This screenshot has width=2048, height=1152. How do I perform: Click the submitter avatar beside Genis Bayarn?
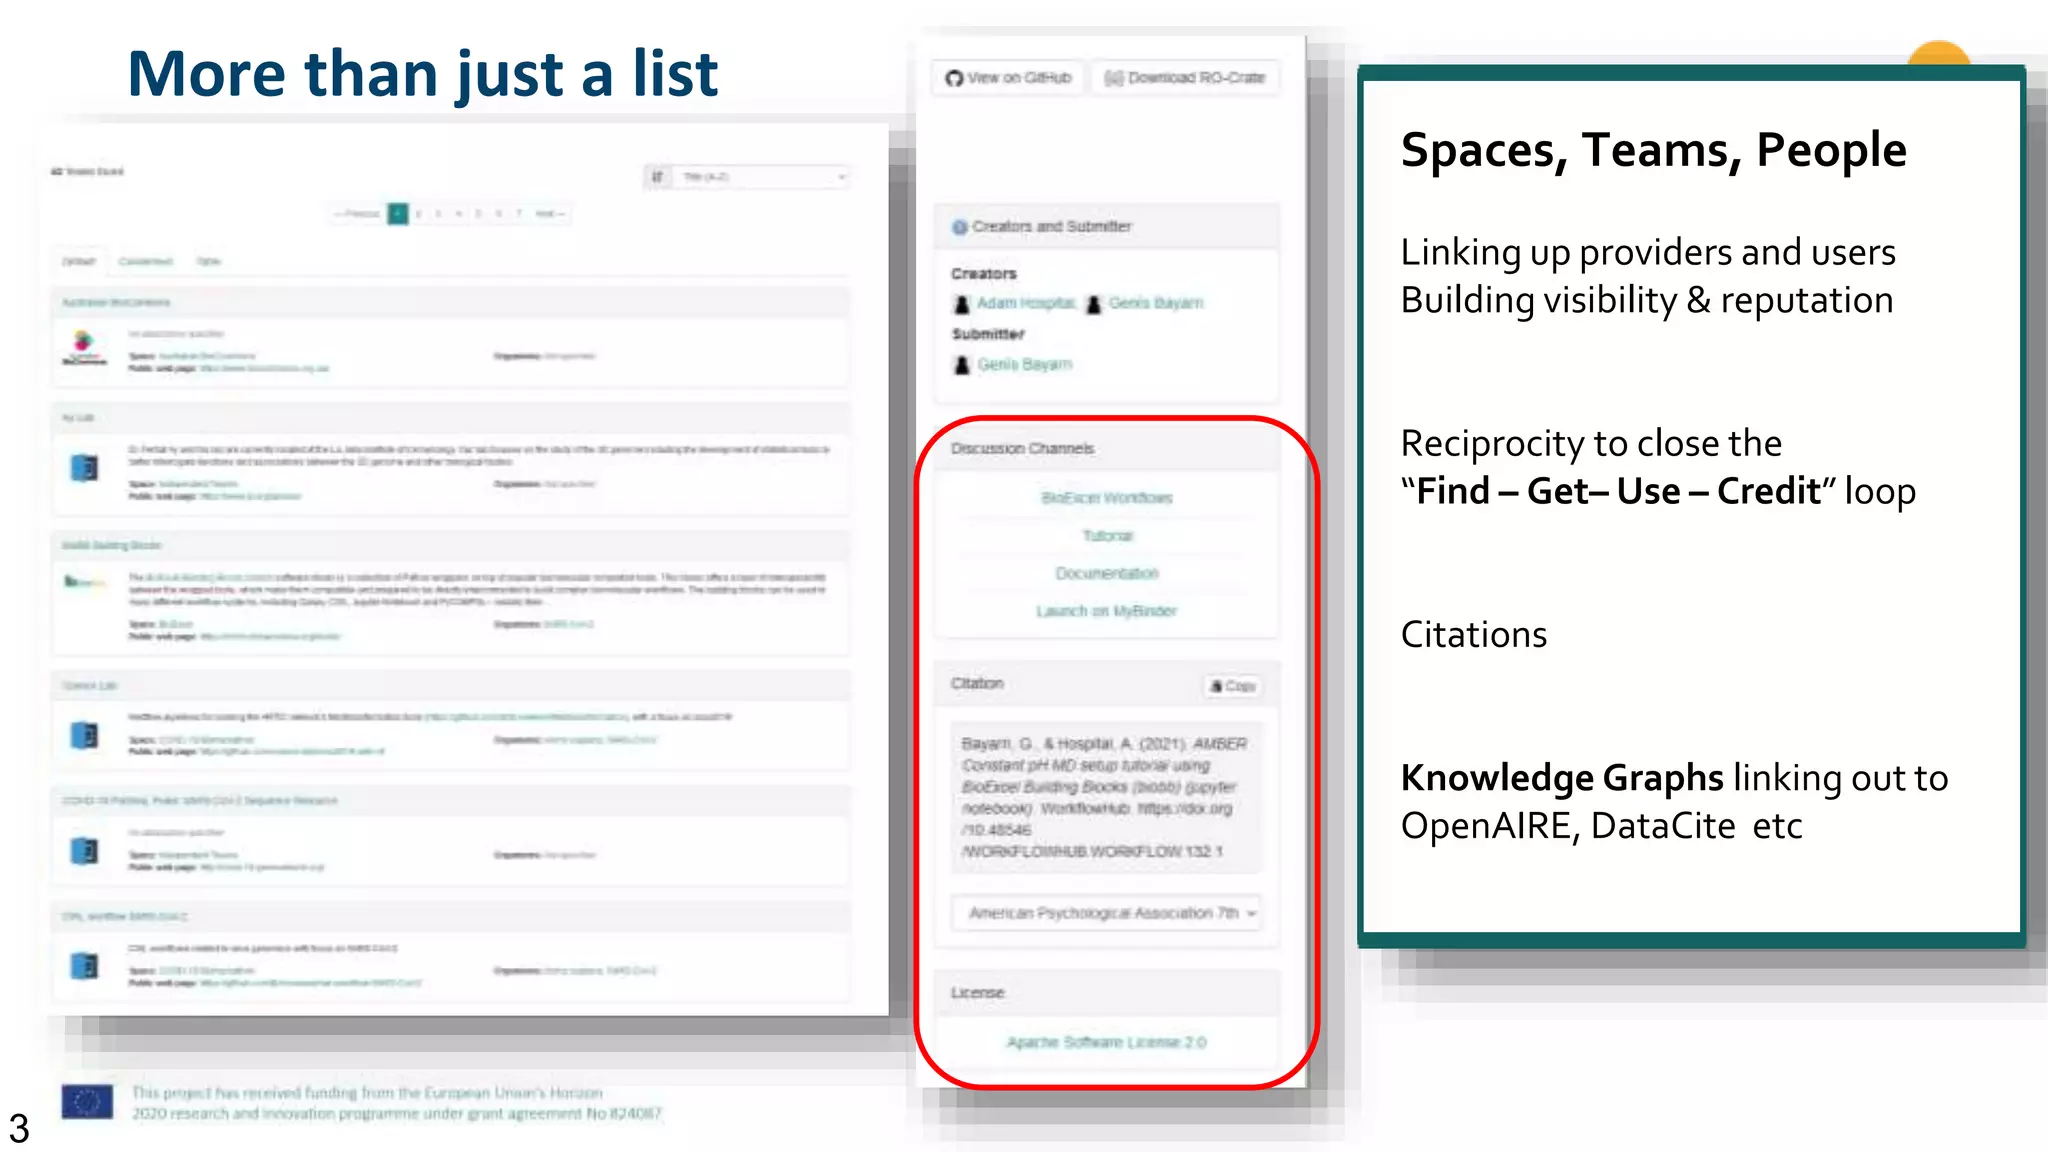pyautogui.click(x=962, y=366)
